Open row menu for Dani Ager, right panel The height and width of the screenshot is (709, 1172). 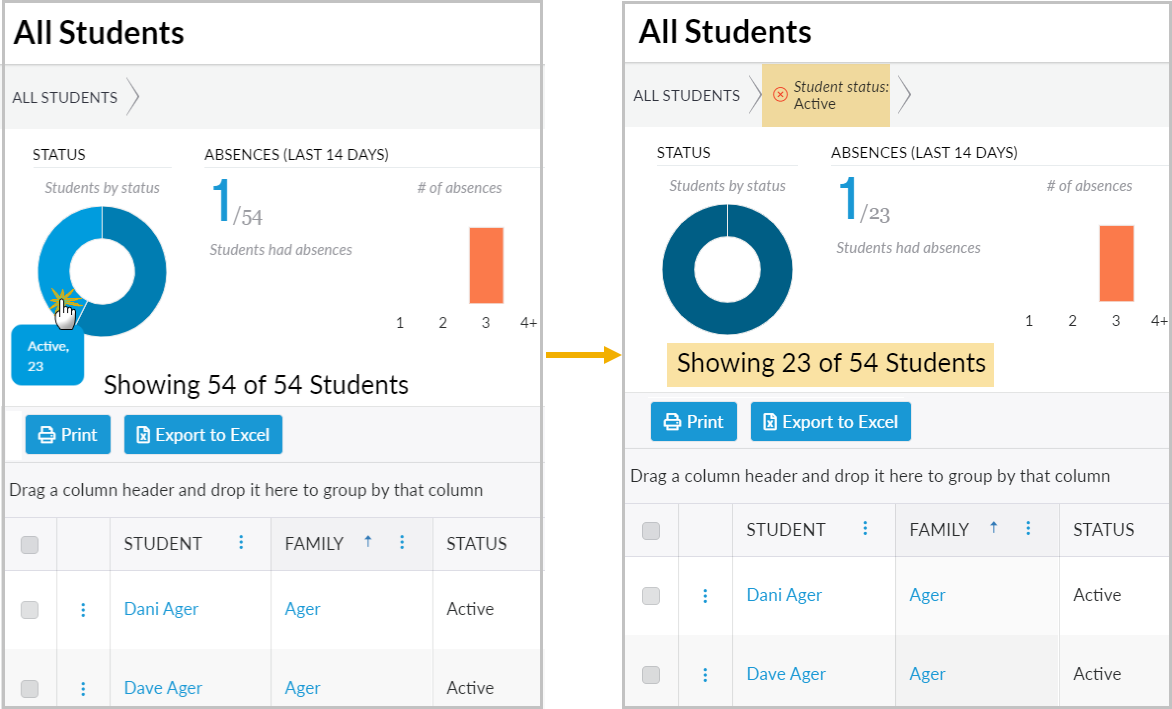coord(705,595)
